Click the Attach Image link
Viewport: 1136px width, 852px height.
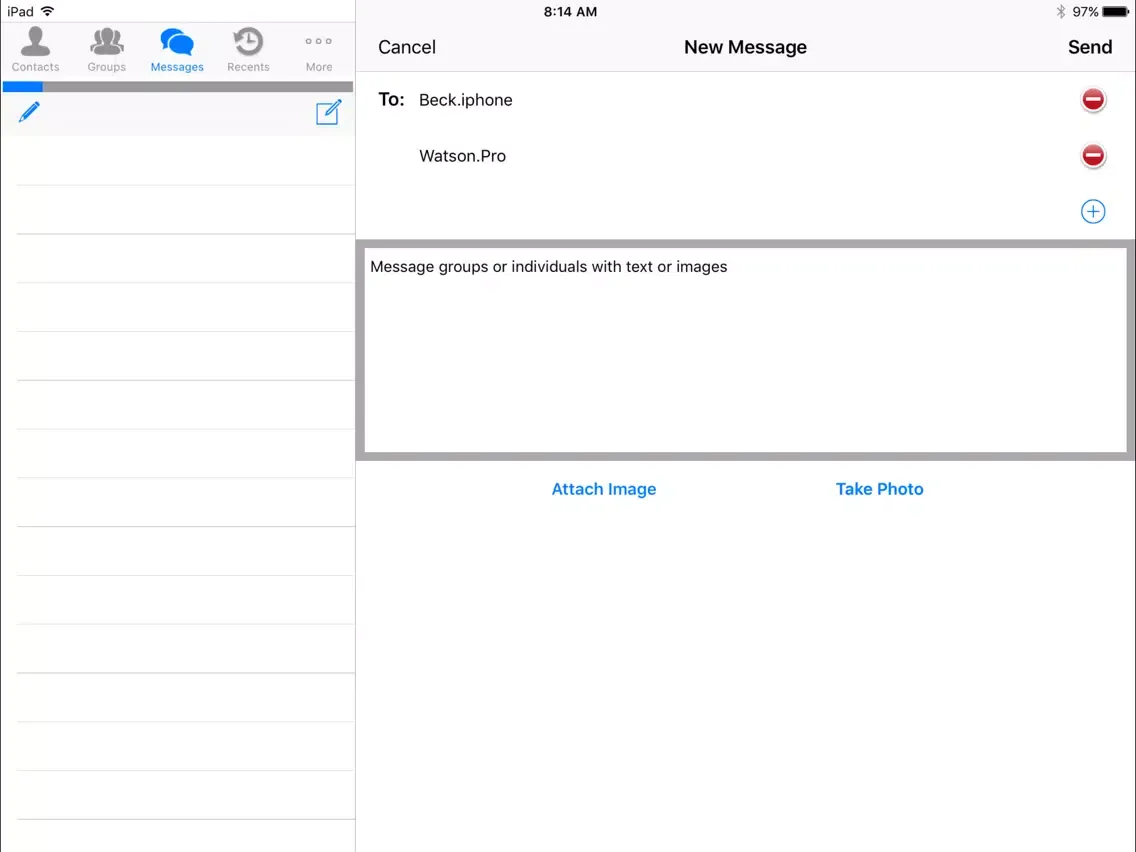(x=604, y=489)
